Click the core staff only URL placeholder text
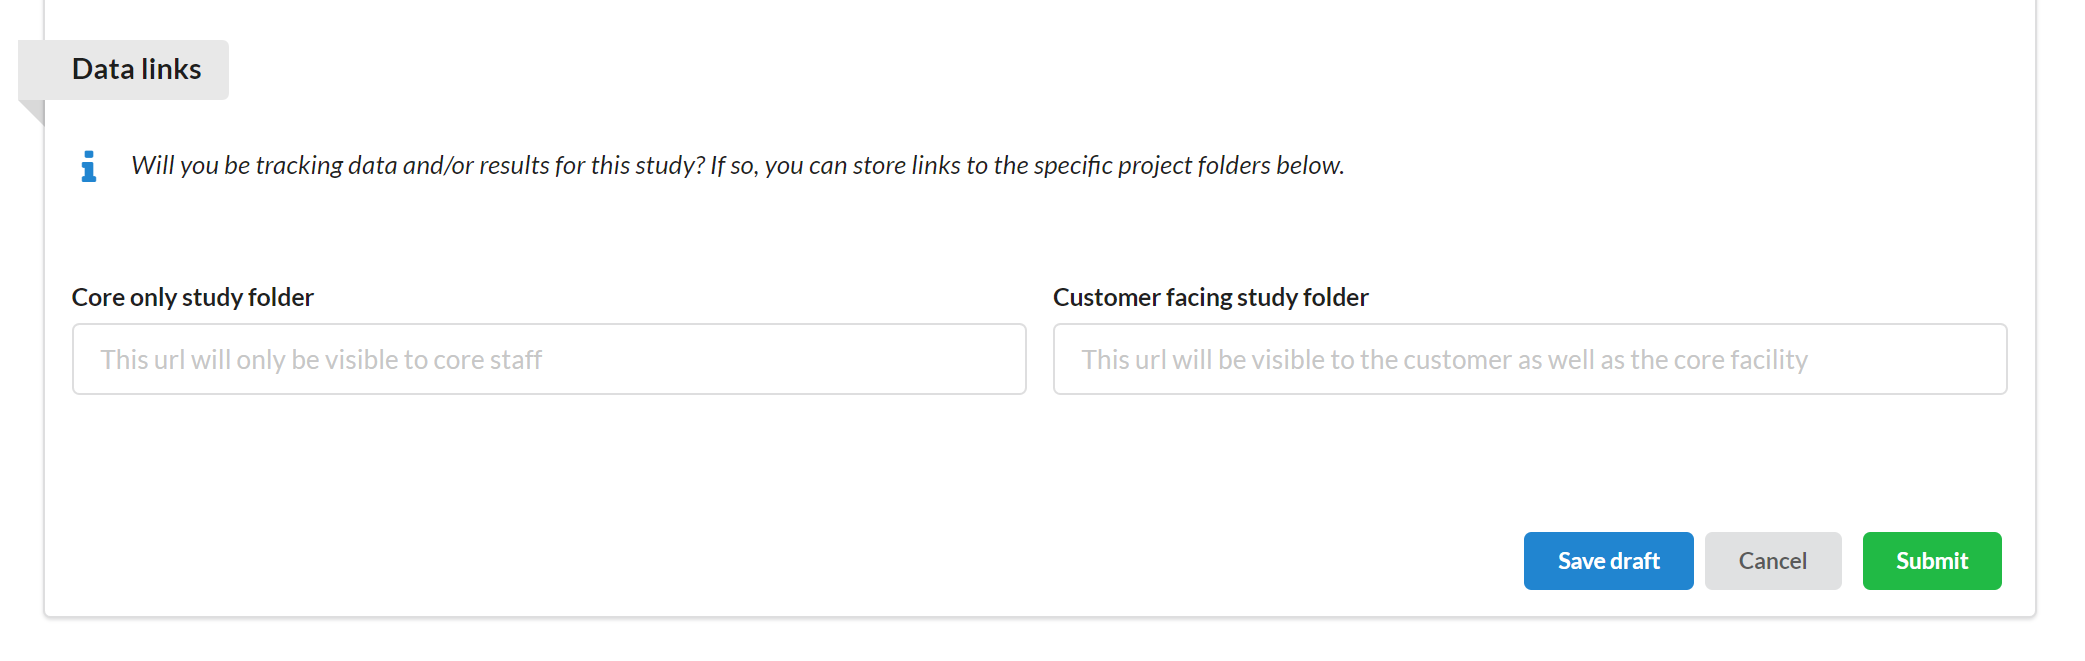Screen dimensions: 2085x661 [x=321, y=360]
